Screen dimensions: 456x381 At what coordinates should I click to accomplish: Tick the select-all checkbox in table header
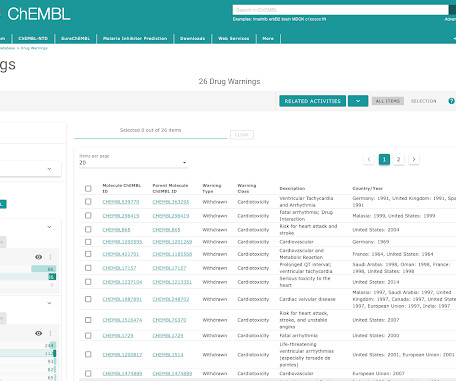[x=88, y=189]
